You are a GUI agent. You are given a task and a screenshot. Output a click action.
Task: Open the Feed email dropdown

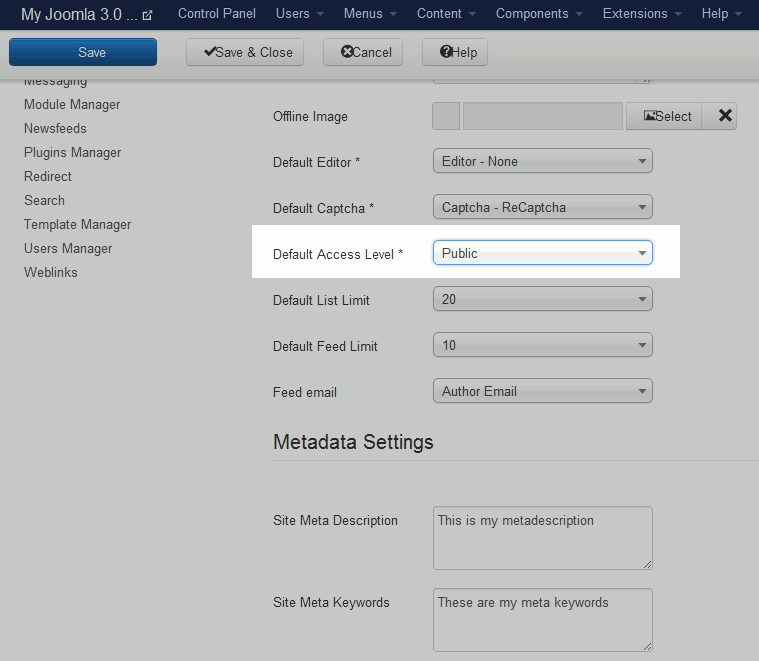coord(543,391)
